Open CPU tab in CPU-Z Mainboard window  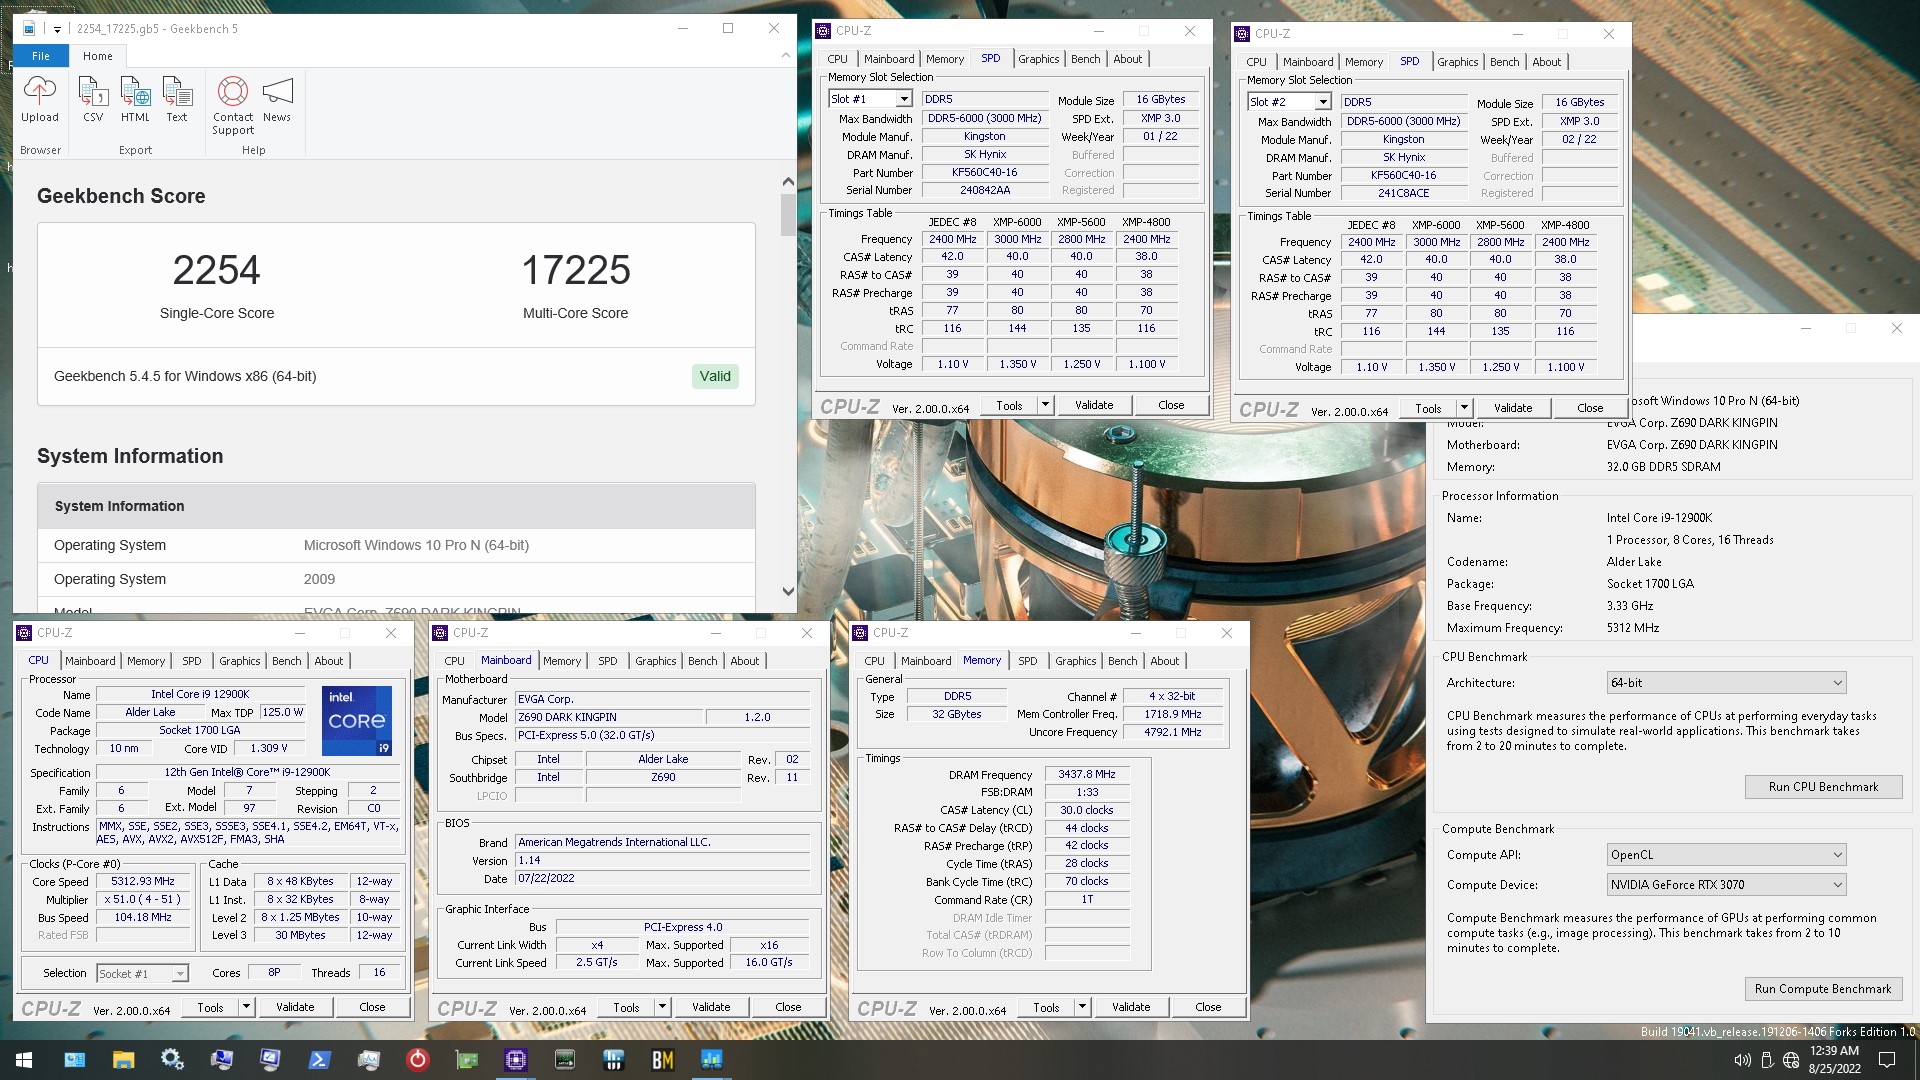click(455, 661)
